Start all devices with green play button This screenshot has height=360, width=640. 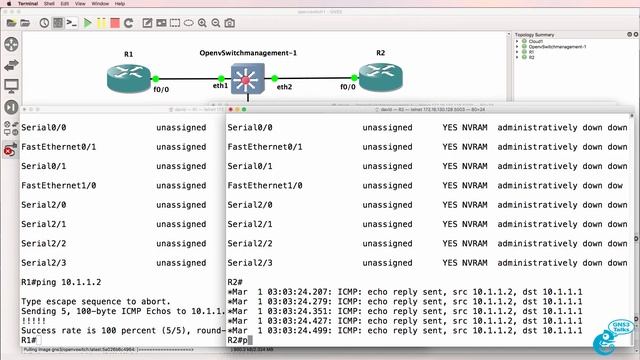[87, 23]
